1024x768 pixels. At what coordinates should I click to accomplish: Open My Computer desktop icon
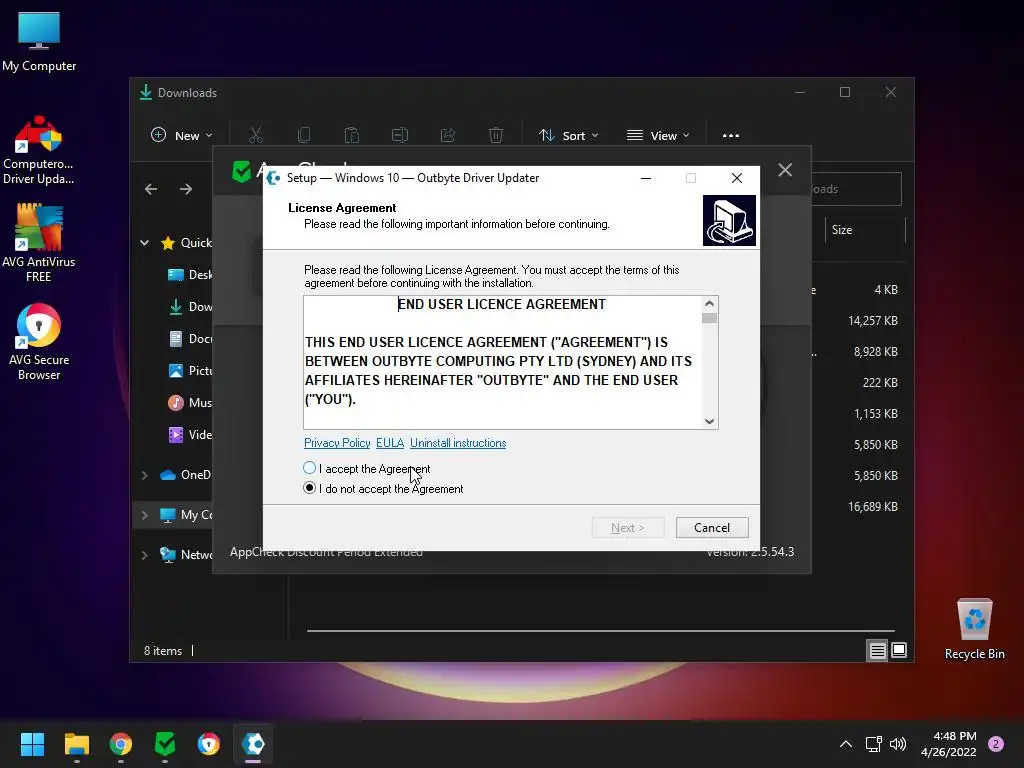pos(39,42)
